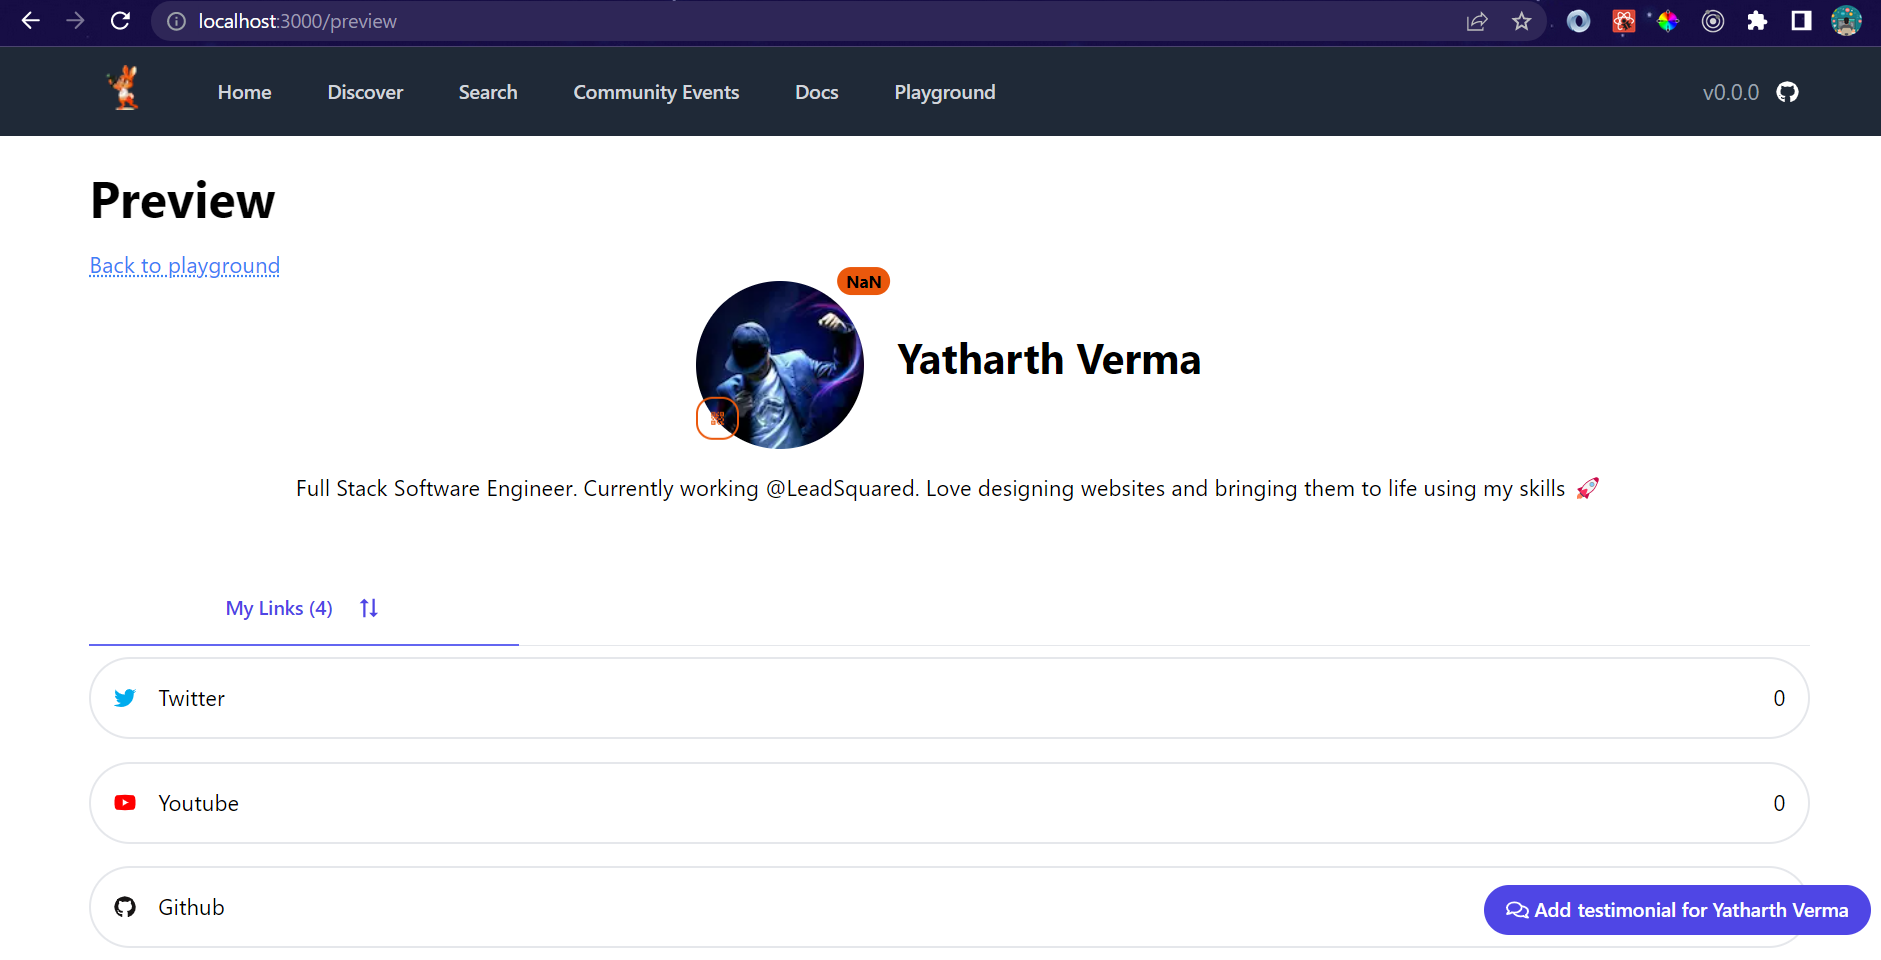The width and height of the screenshot is (1881, 960).
Task: Click the share icon in the address bar
Action: tap(1479, 21)
